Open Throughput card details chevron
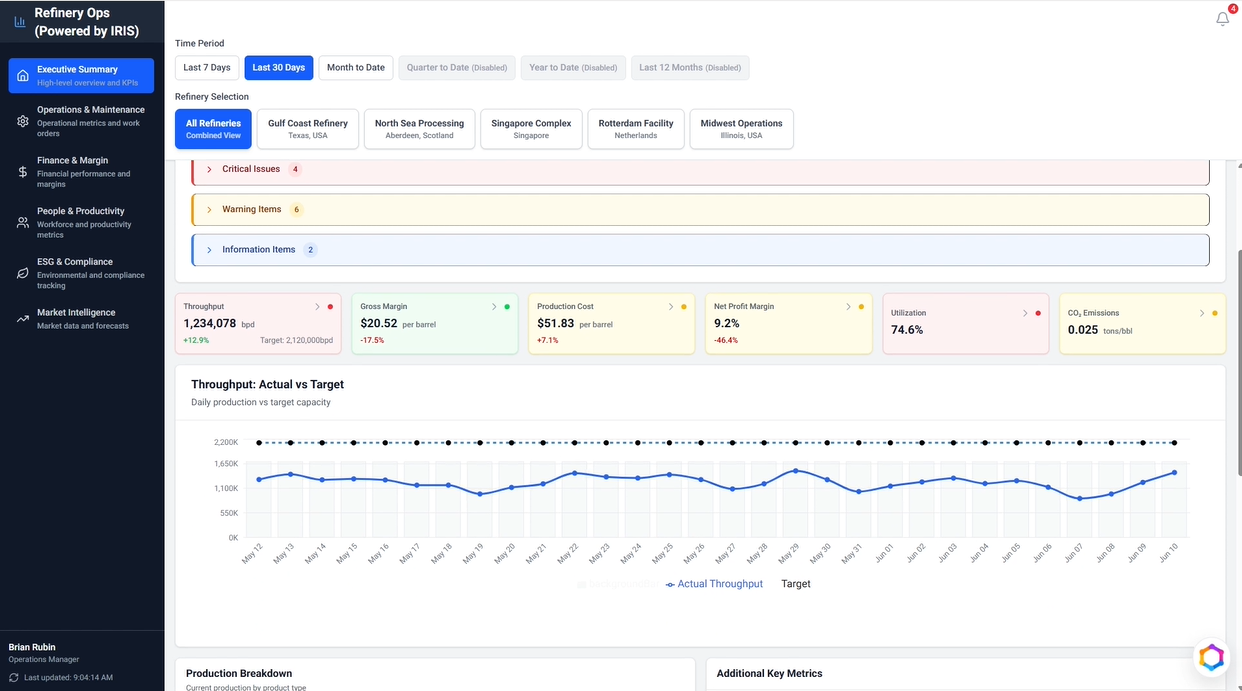This screenshot has width=1242, height=691. click(x=317, y=307)
